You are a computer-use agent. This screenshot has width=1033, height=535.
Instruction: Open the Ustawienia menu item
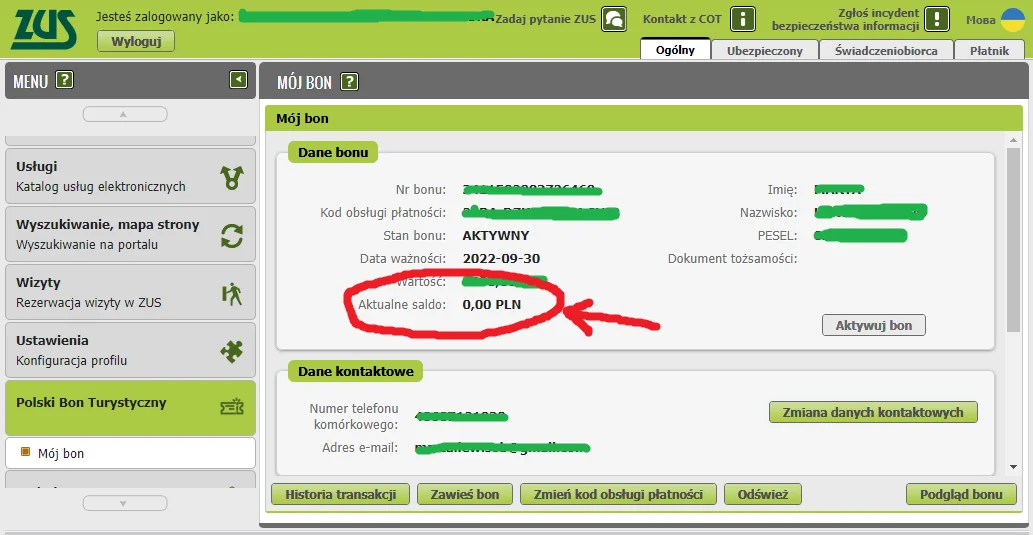(130, 350)
